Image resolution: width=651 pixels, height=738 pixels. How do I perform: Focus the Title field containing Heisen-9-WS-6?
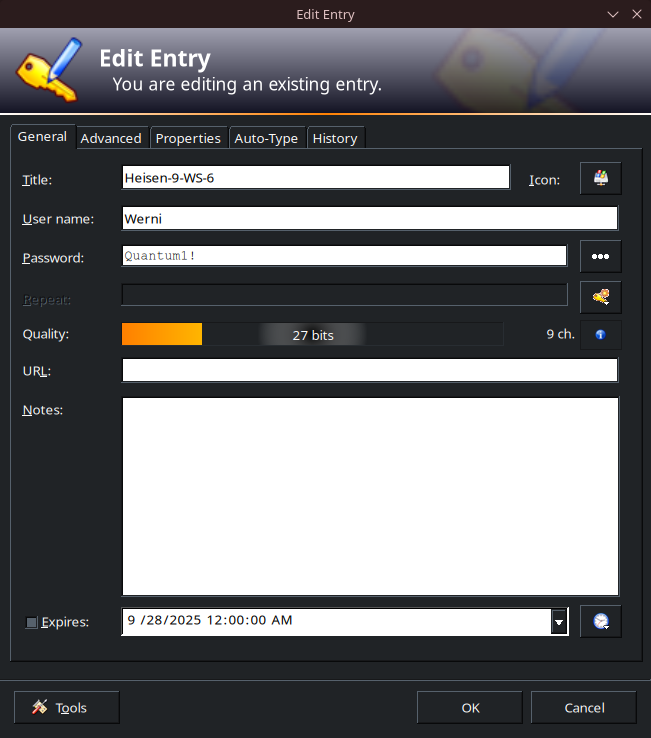[x=315, y=178]
